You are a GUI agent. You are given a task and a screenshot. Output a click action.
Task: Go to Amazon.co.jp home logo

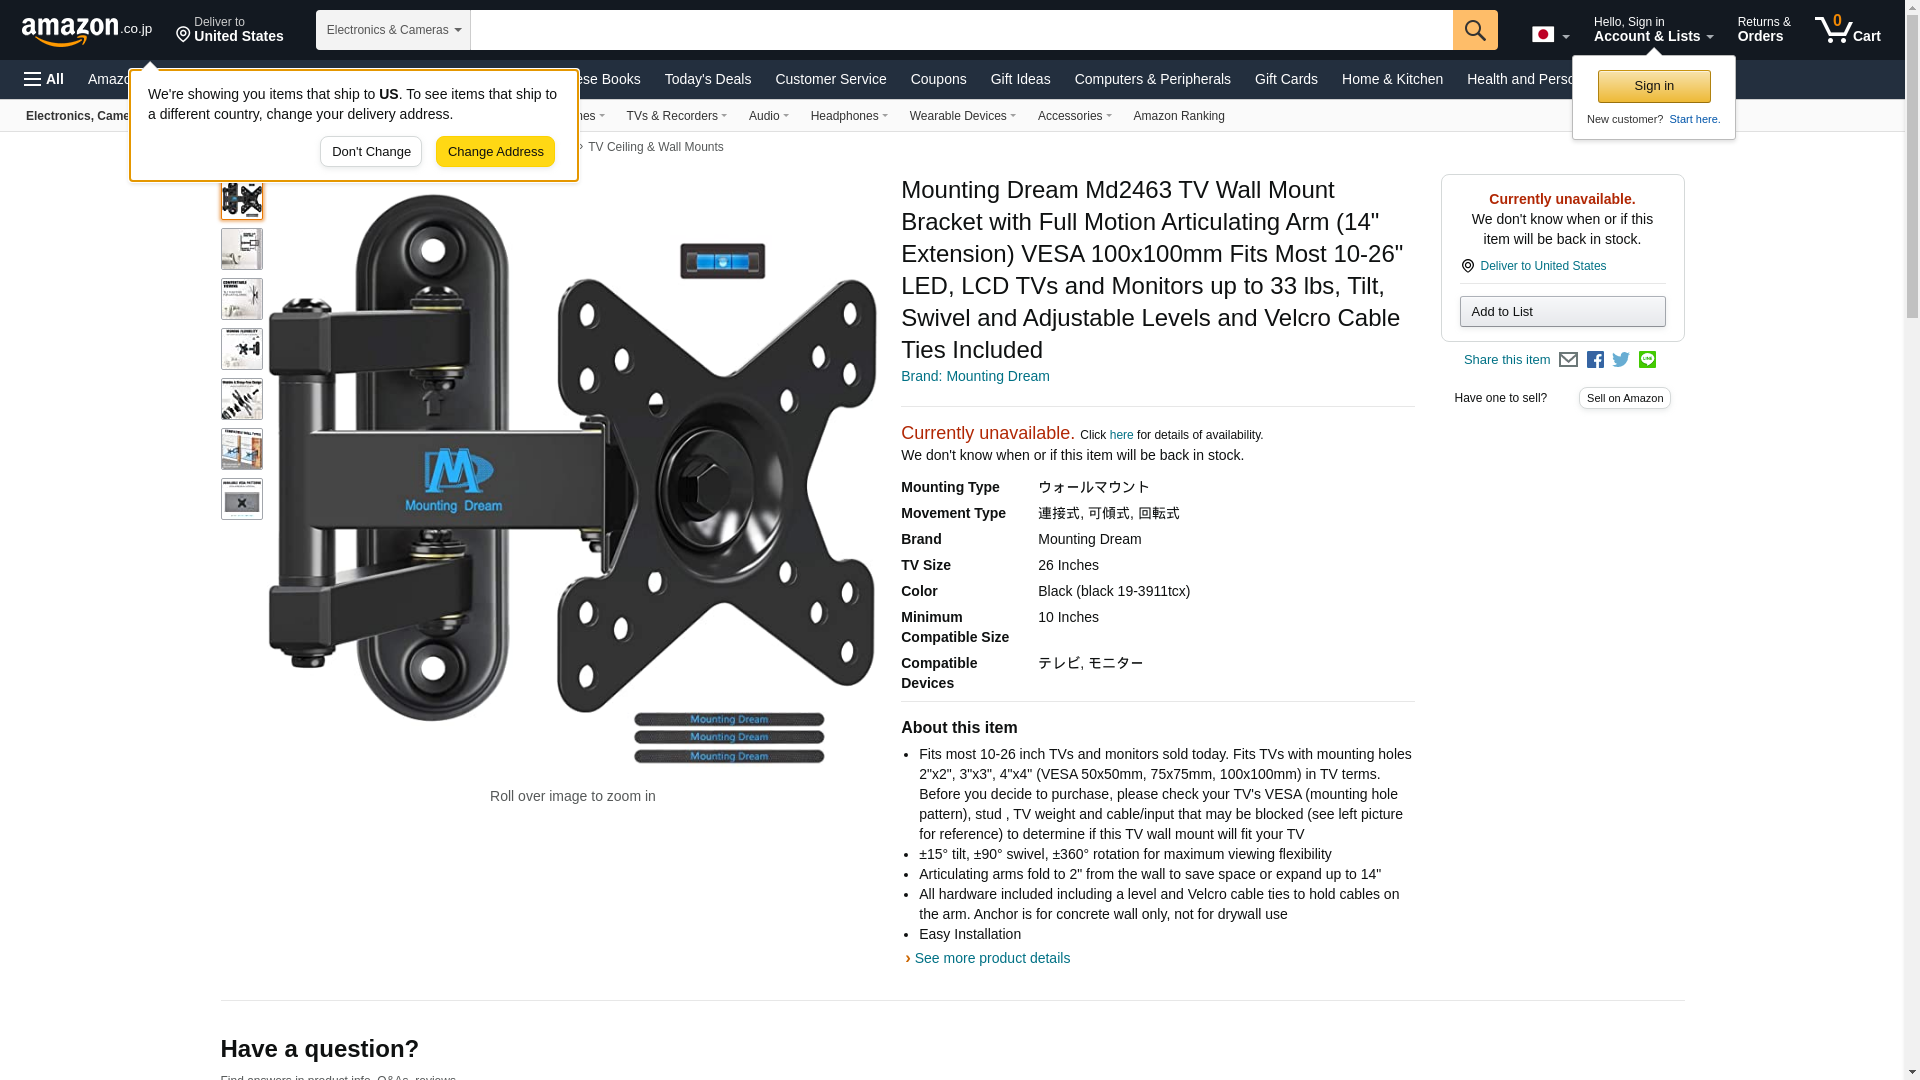pyautogui.click(x=87, y=30)
